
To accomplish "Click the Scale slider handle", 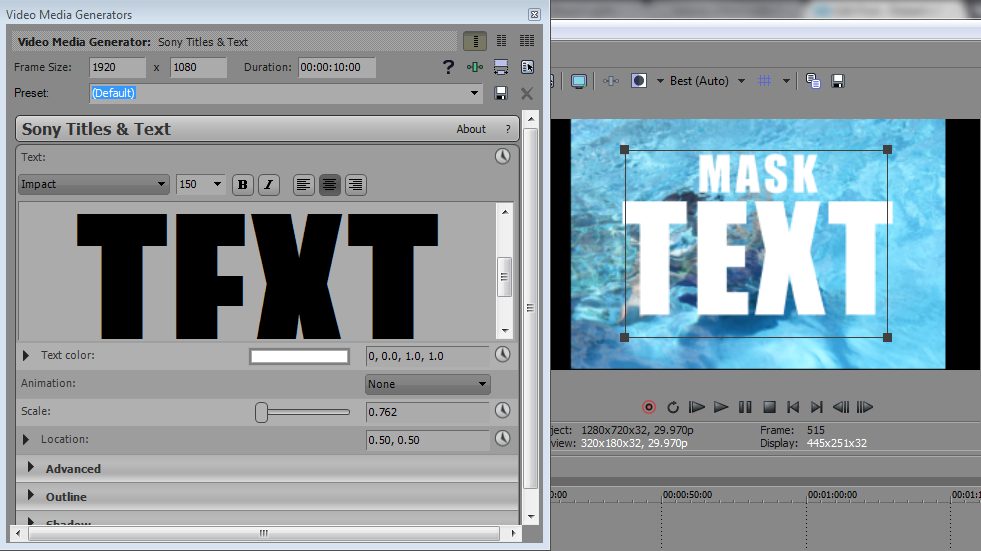I will click(261, 412).
